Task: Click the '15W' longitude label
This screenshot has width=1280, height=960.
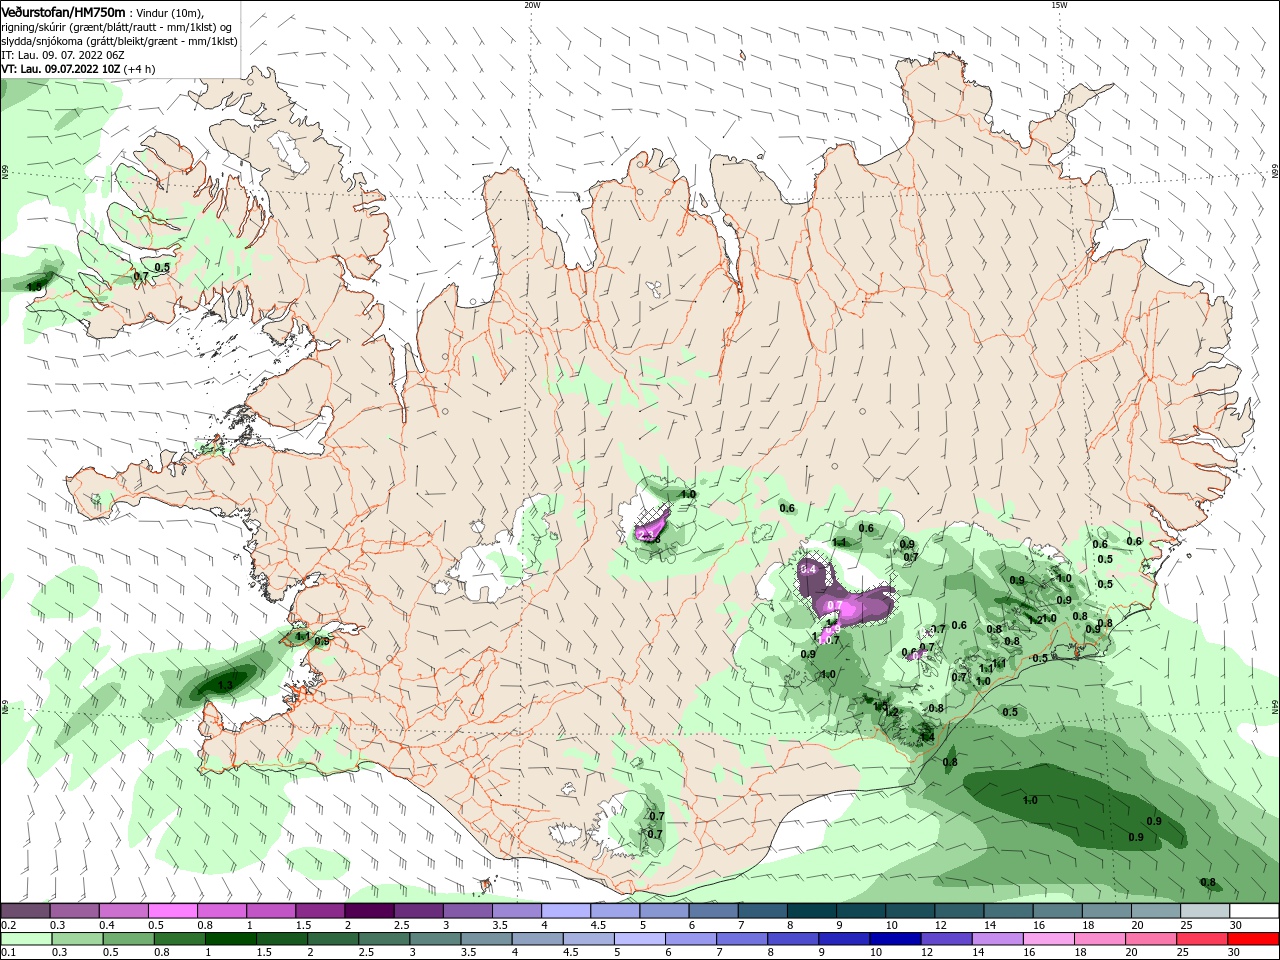Action: 1059,4
